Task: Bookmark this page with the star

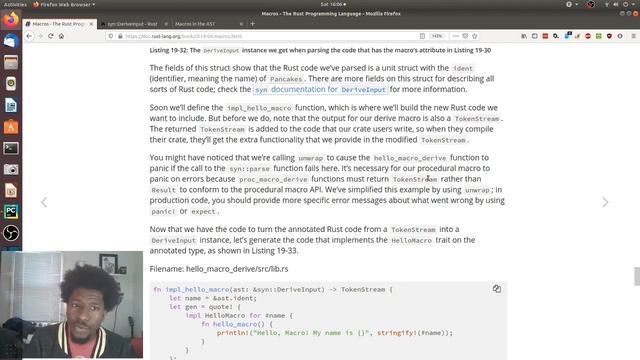Action: point(475,36)
